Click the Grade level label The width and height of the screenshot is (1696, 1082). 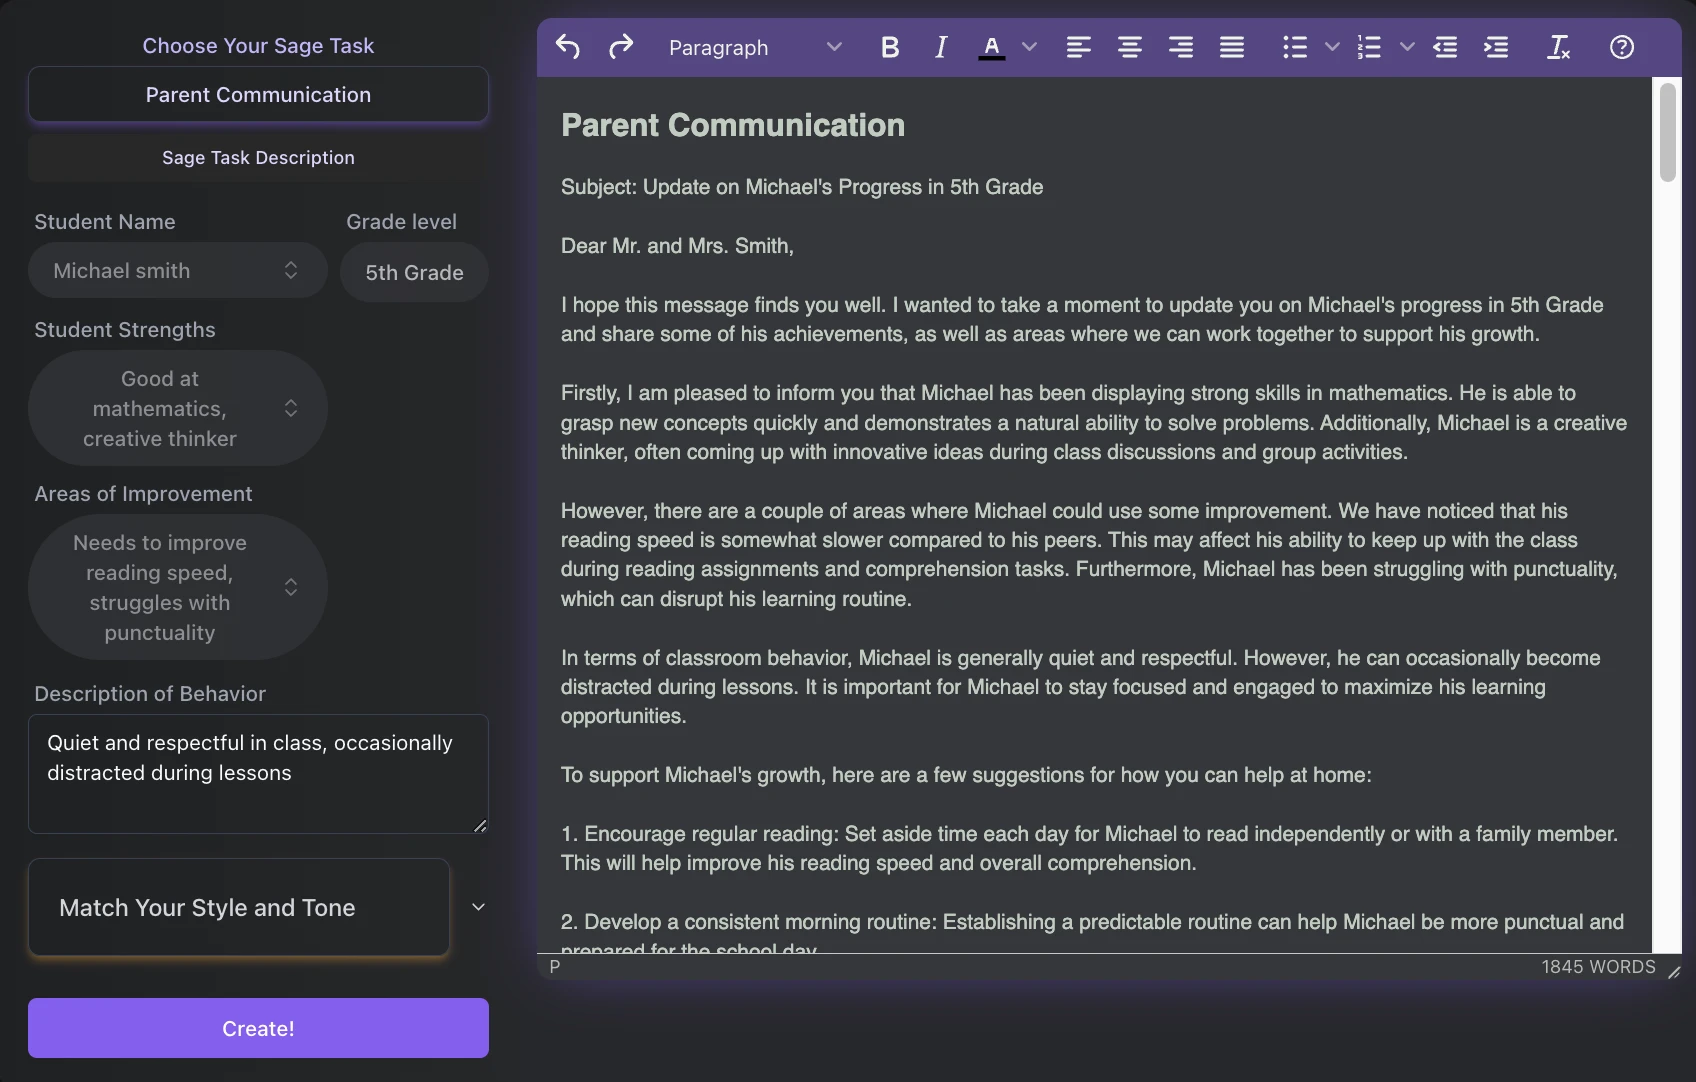401,222
